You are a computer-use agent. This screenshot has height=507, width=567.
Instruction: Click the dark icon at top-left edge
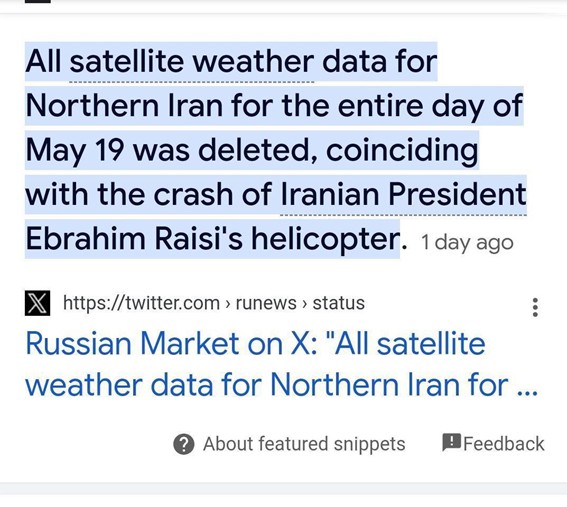point(38,1)
